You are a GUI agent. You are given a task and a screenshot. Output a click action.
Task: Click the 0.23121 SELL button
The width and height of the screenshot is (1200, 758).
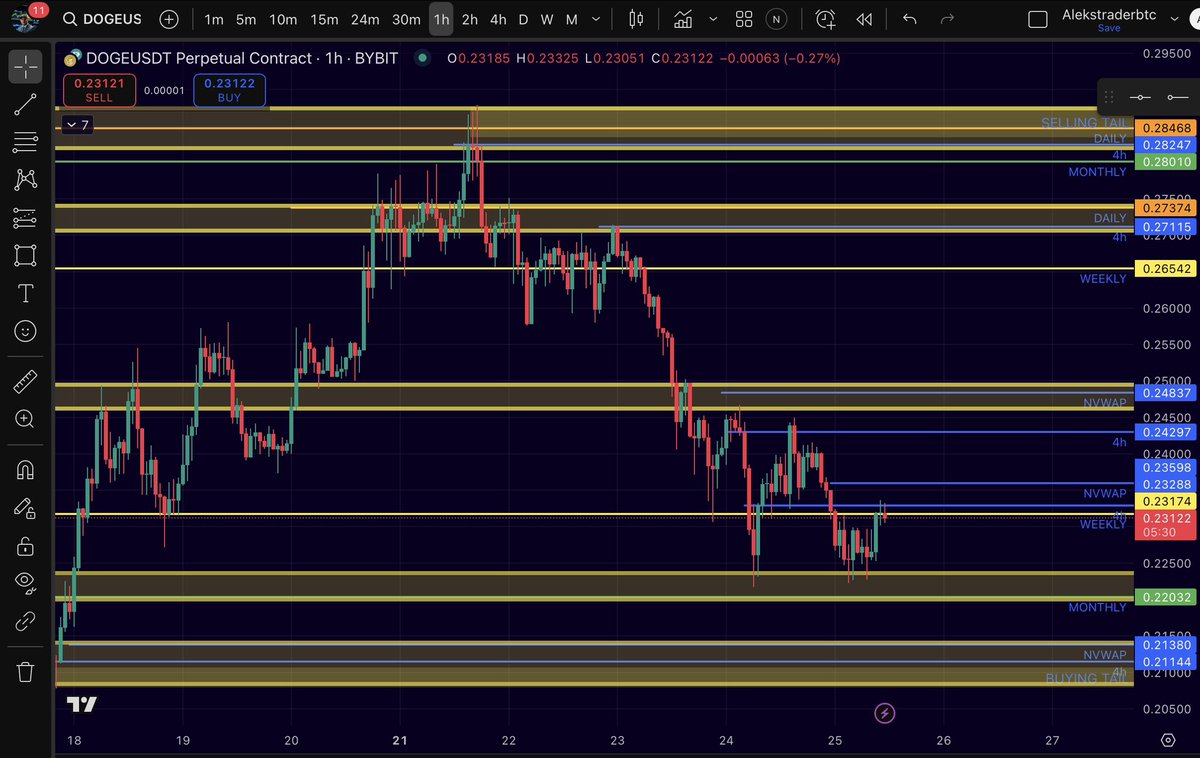(99, 90)
